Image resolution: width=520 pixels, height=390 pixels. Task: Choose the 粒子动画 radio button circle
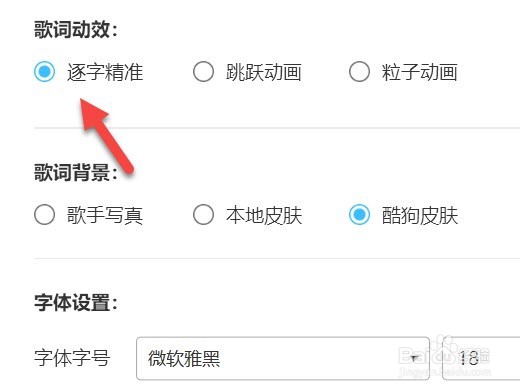359,72
